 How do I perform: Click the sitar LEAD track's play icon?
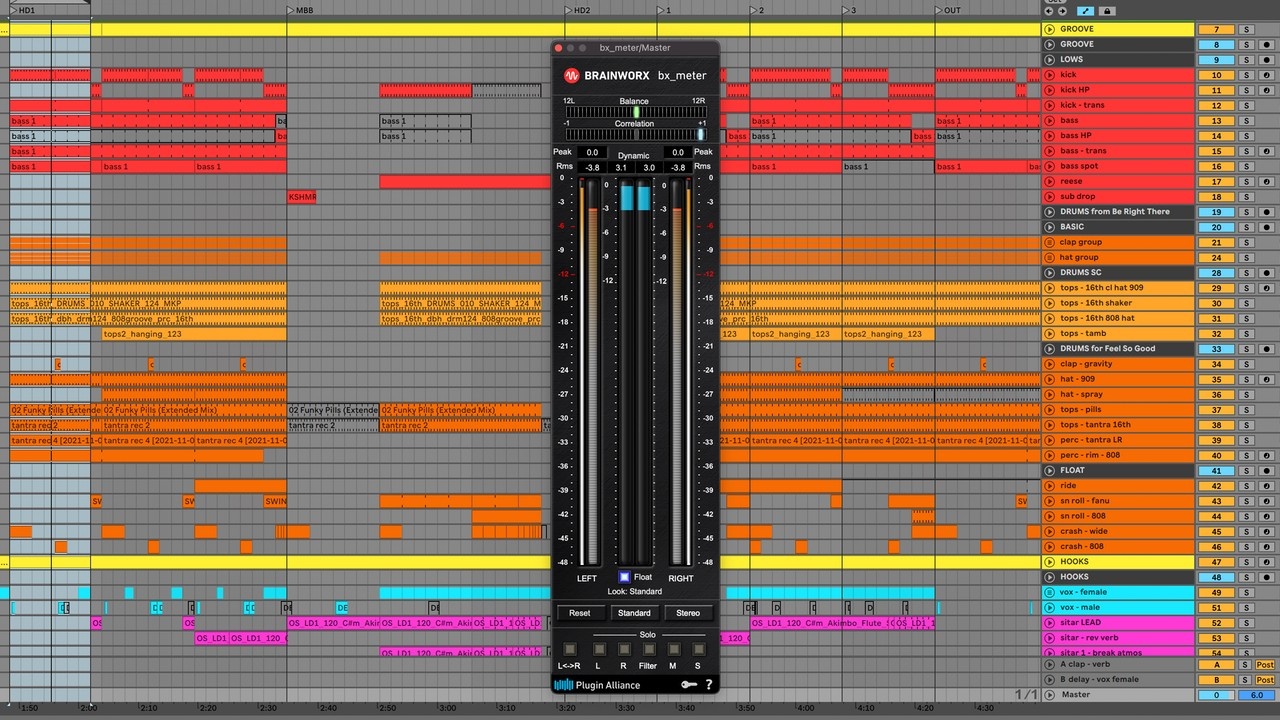click(x=1049, y=622)
